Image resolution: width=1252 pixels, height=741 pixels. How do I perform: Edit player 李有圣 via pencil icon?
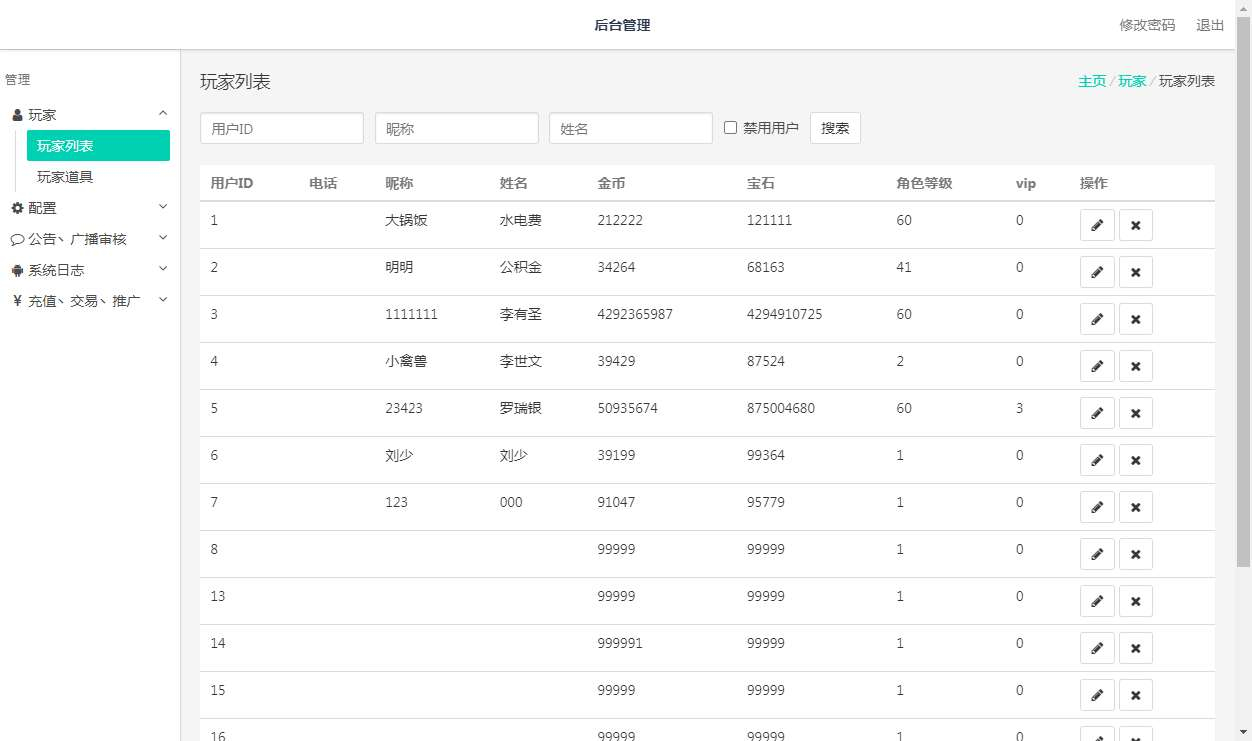pyautogui.click(x=1097, y=319)
